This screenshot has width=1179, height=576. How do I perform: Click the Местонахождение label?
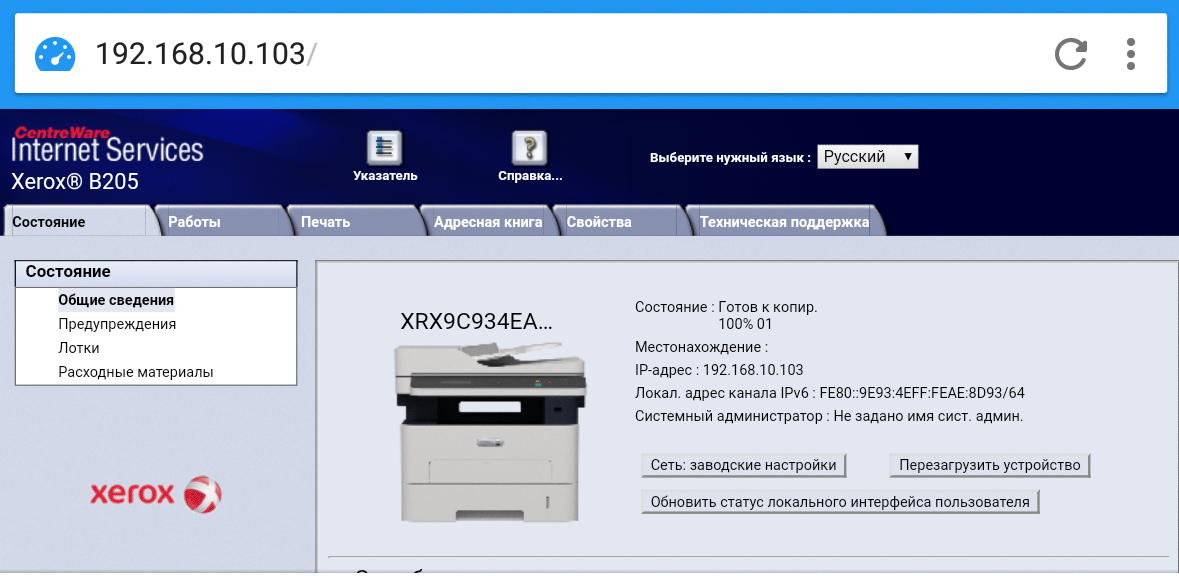(701, 347)
